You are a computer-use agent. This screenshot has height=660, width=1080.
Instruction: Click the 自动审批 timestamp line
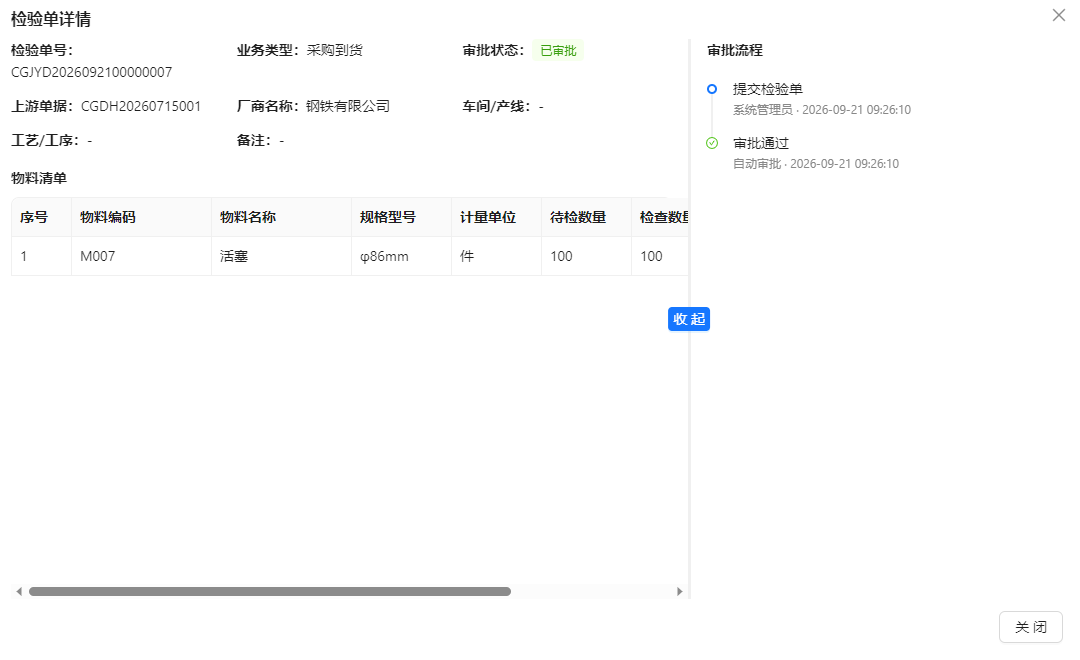pos(816,164)
